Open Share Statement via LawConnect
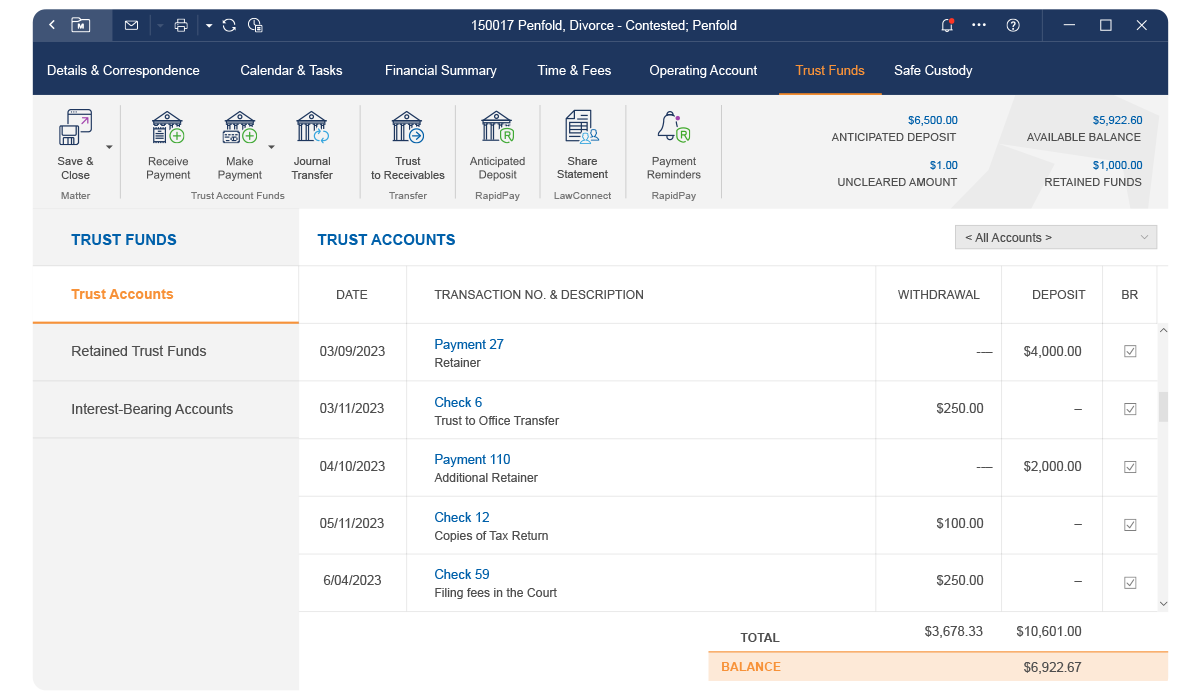Viewport: 1200px width, 700px height. coord(581,128)
